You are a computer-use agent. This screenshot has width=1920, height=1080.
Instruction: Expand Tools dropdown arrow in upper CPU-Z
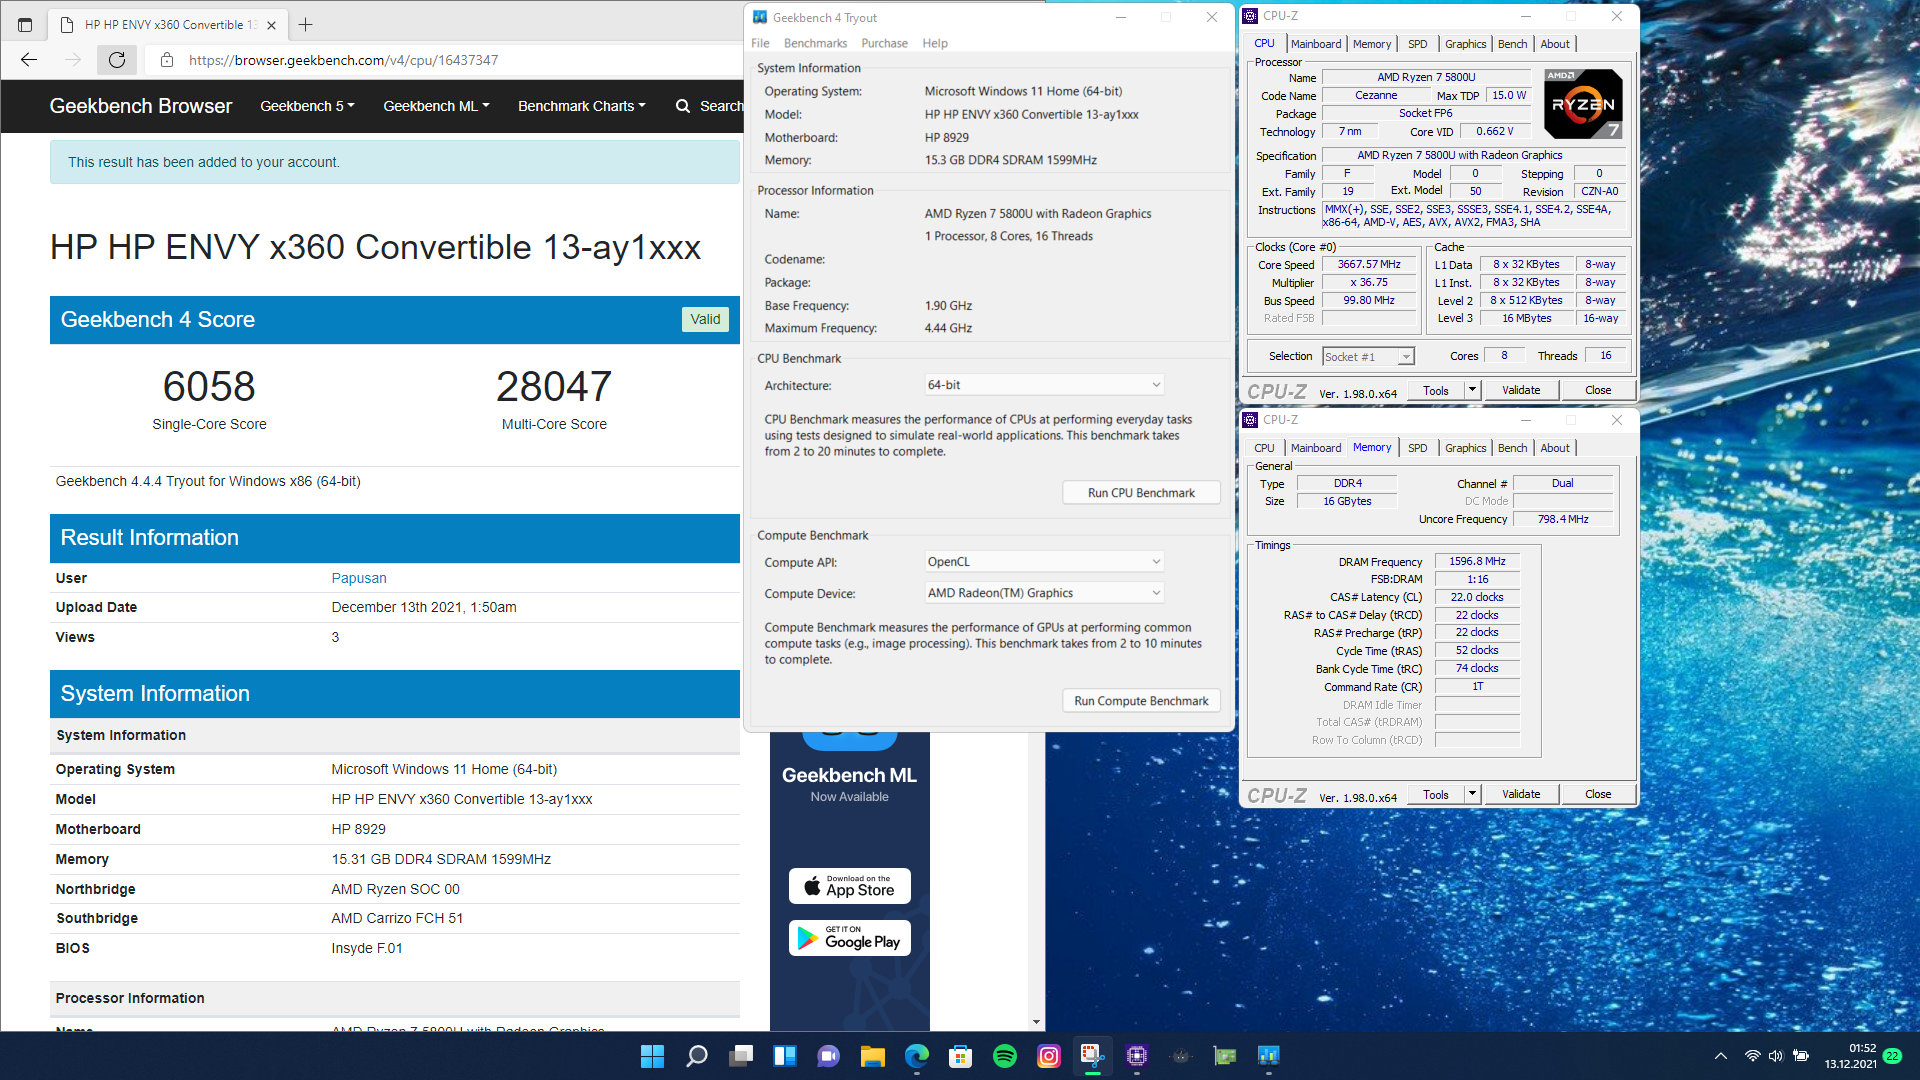pos(1472,391)
